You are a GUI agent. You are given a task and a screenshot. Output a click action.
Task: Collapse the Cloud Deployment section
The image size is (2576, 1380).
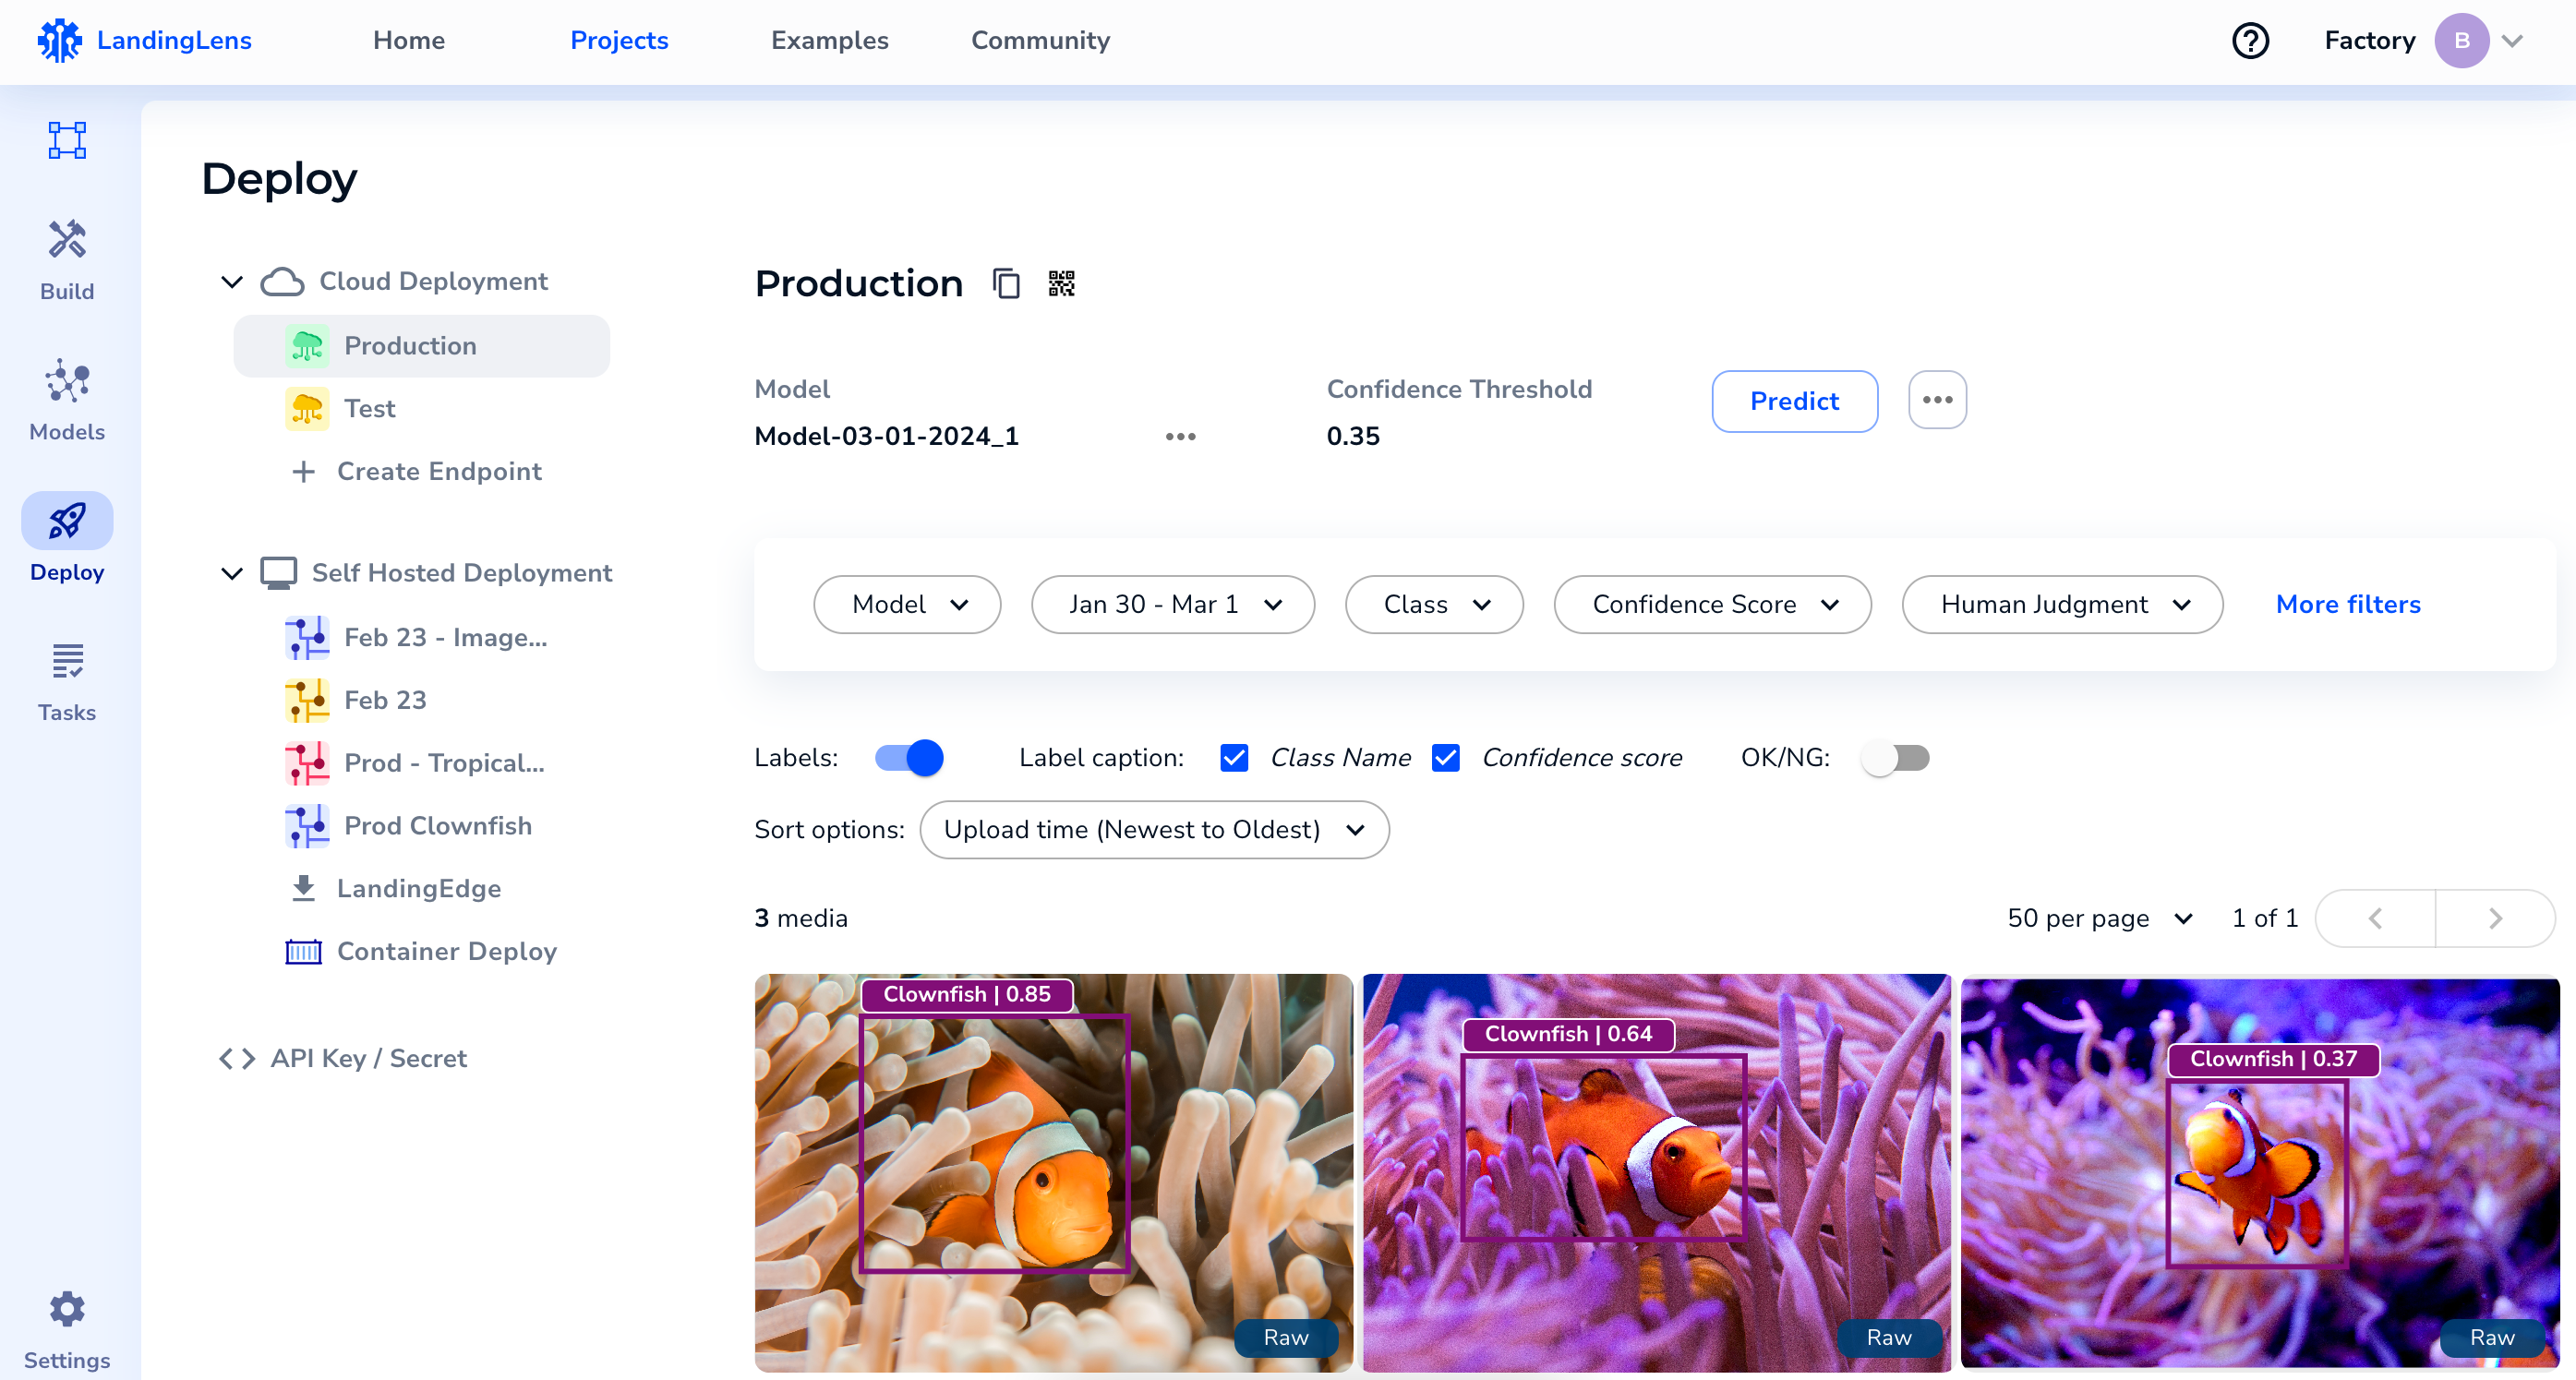click(x=232, y=282)
